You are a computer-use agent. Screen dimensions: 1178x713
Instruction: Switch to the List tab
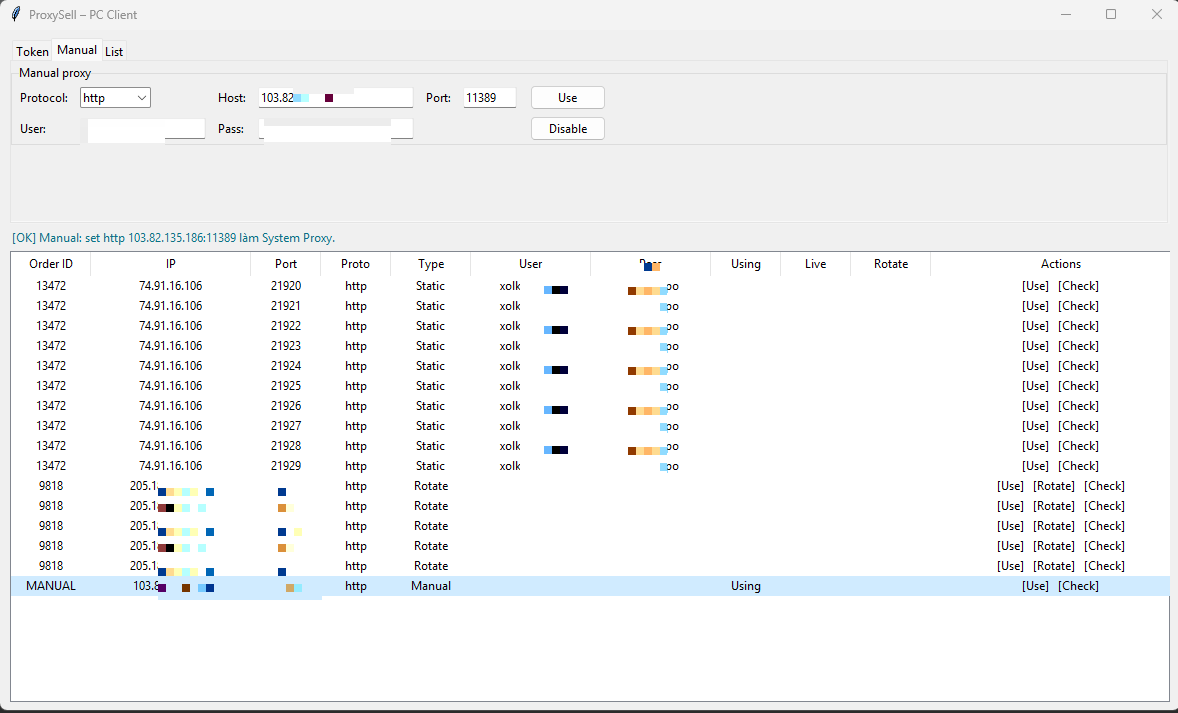[113, 50]
